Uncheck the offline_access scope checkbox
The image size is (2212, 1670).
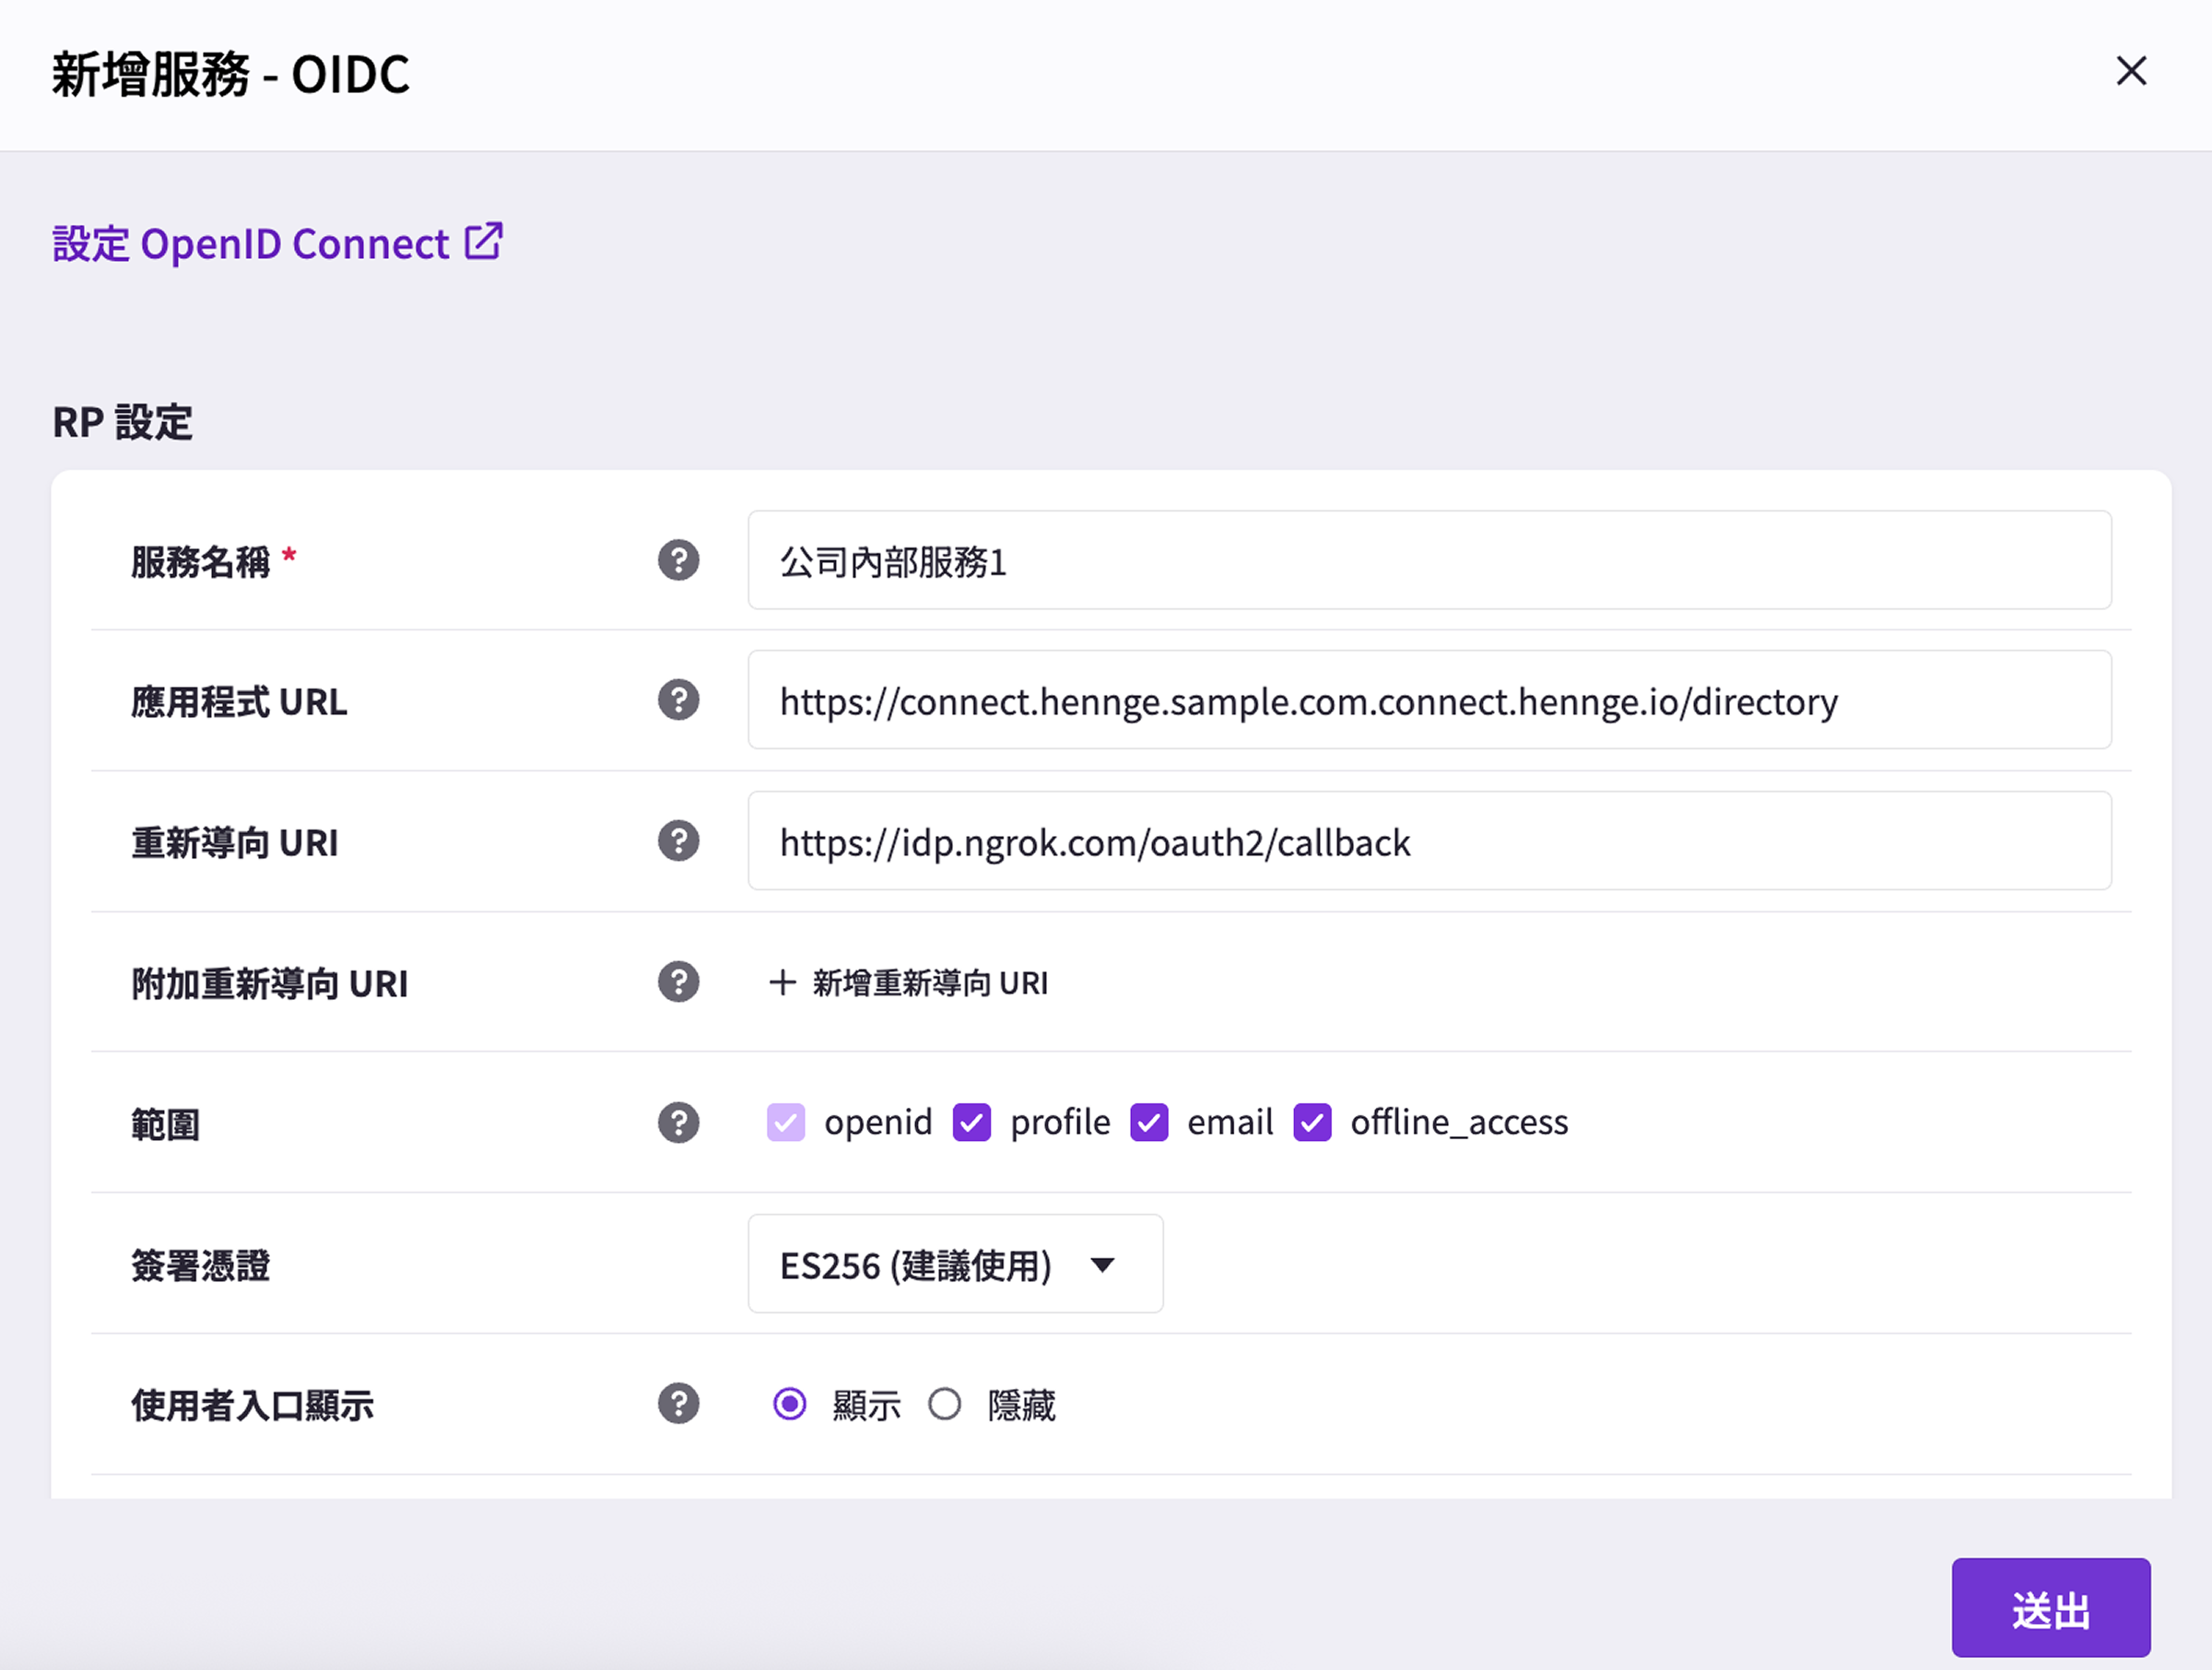[x=1312, y=1122]
